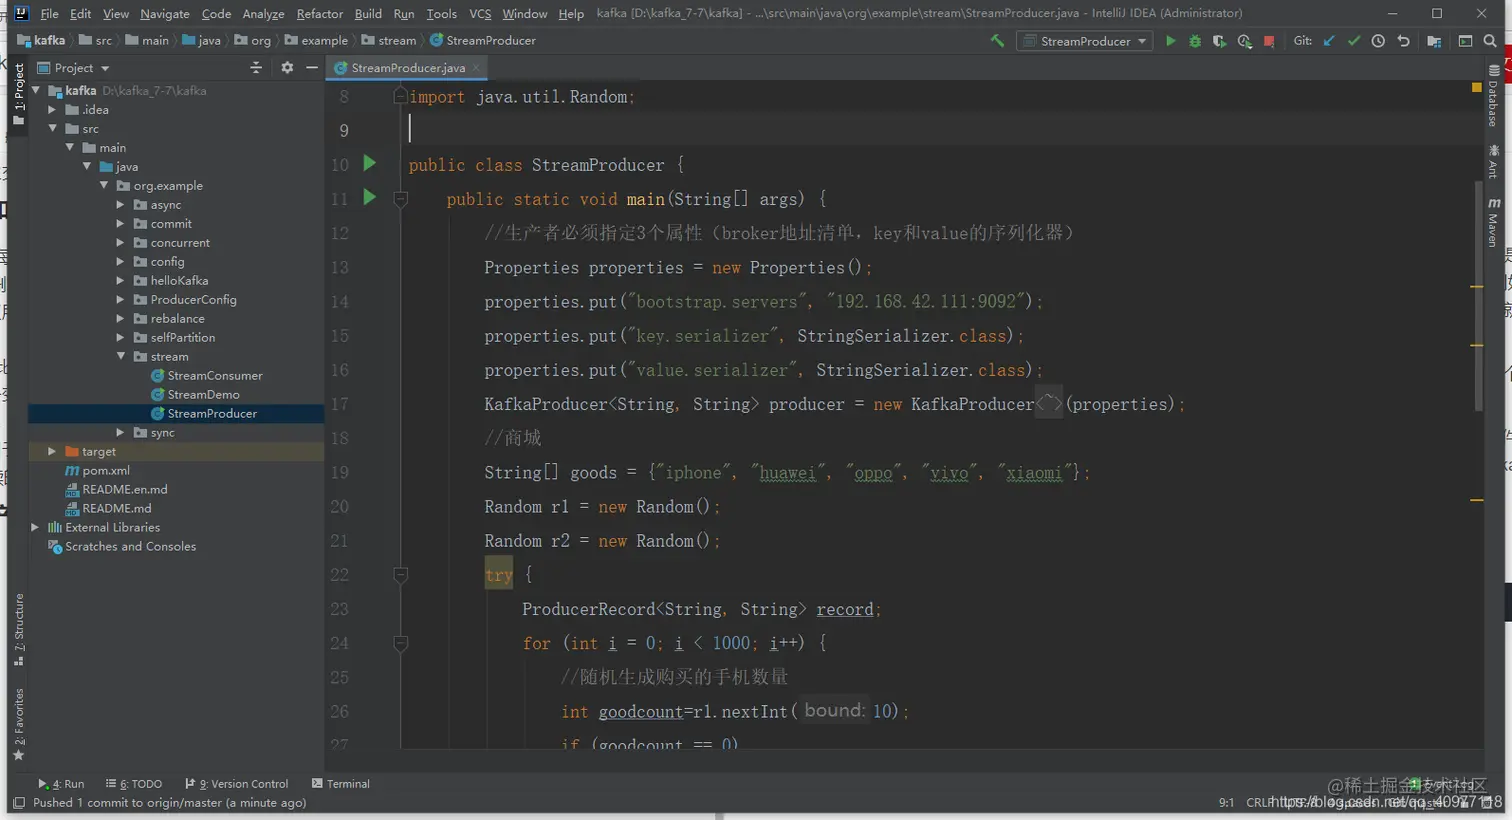This screenshot has width=1512, height=820.
Task: Run with coverage icon in toolbar
Action: pyautogui.click(x=1219, y=41)
